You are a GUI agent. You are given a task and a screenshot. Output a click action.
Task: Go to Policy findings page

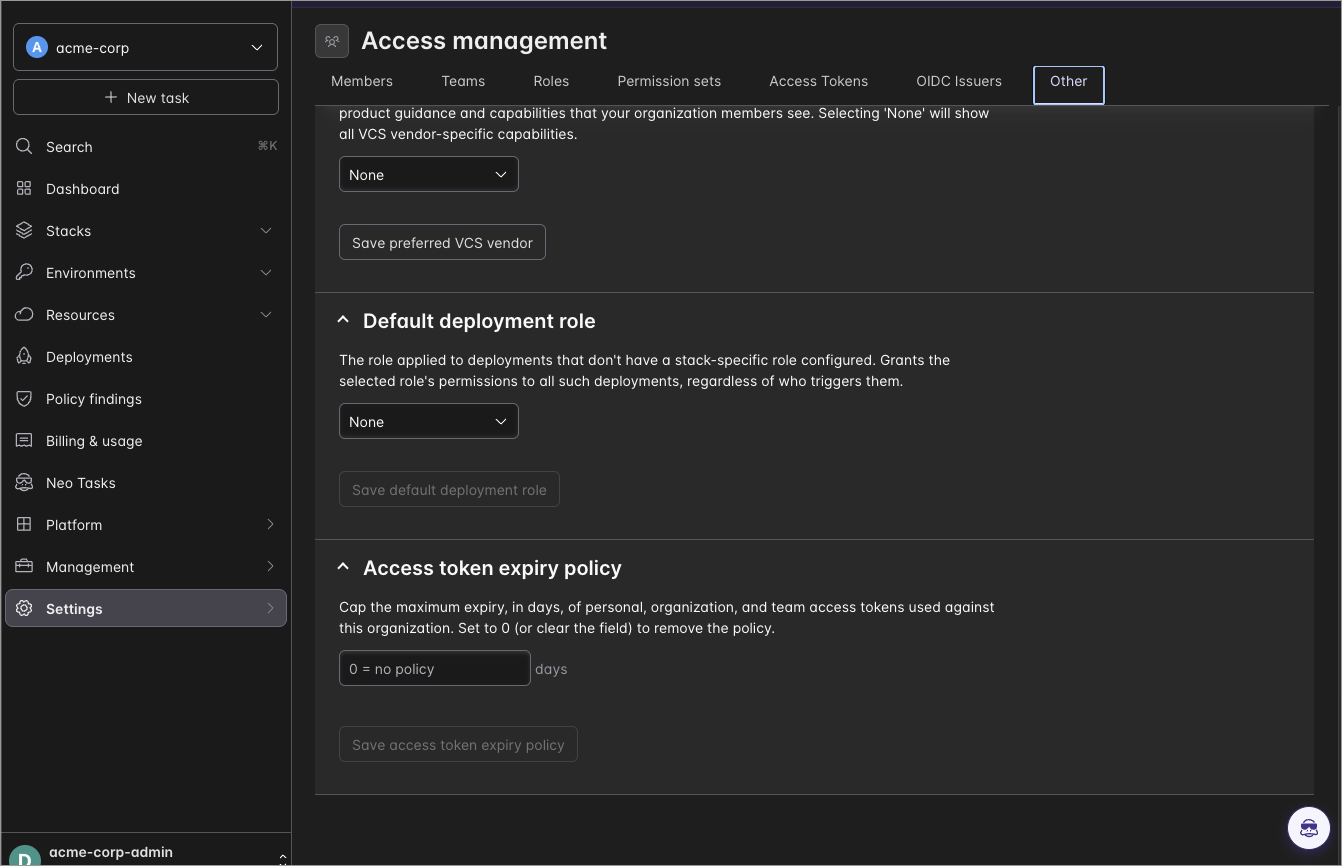point(146,399)
